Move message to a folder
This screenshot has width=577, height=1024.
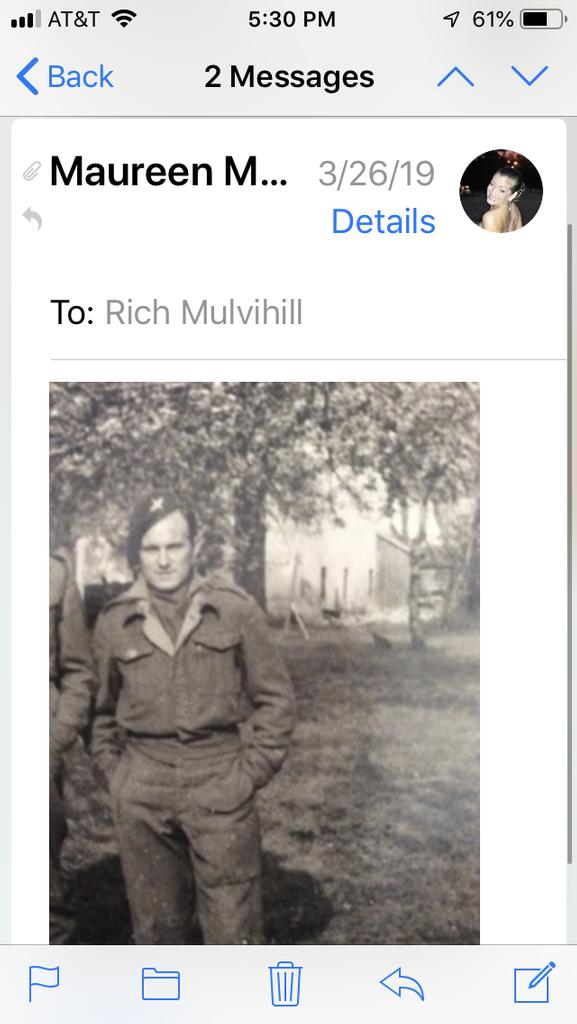click(161, 984)
